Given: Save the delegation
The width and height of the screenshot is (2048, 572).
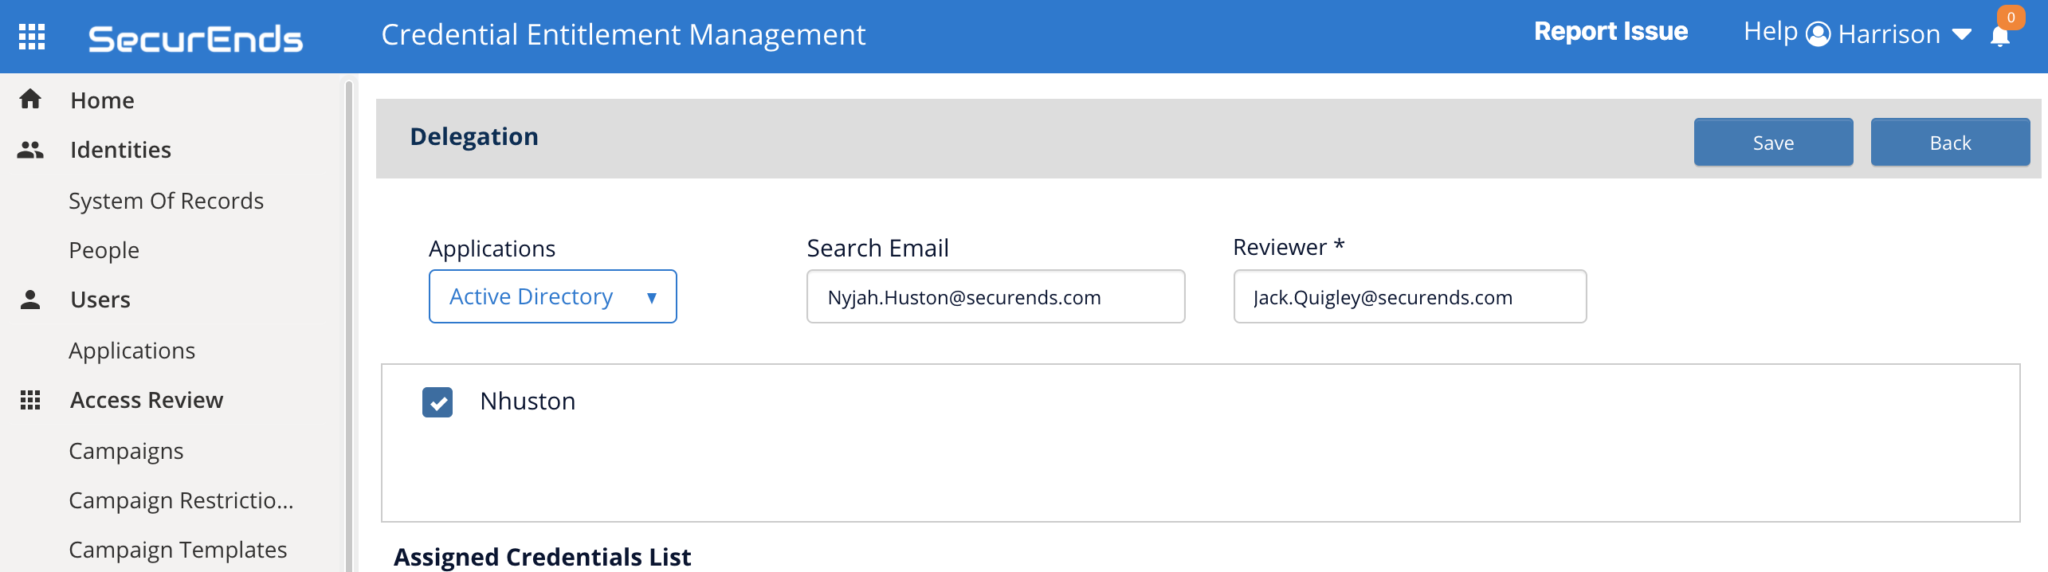Looking at the screenshot, I should click(x=1772, y=143).
